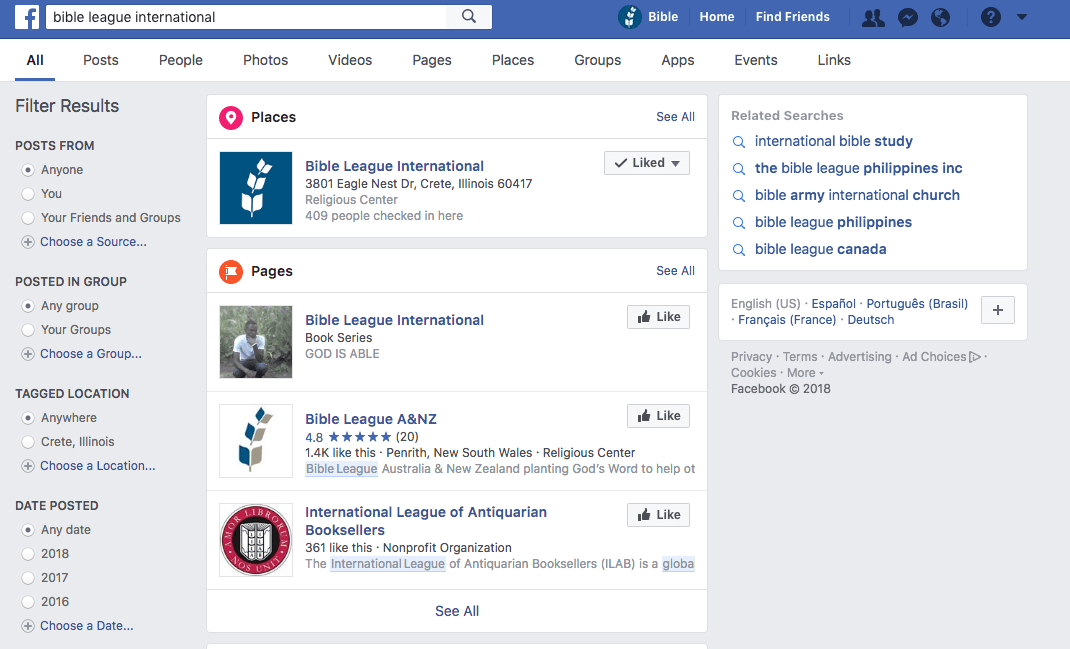
Task: Click inside the search text field
Action: 246,17
